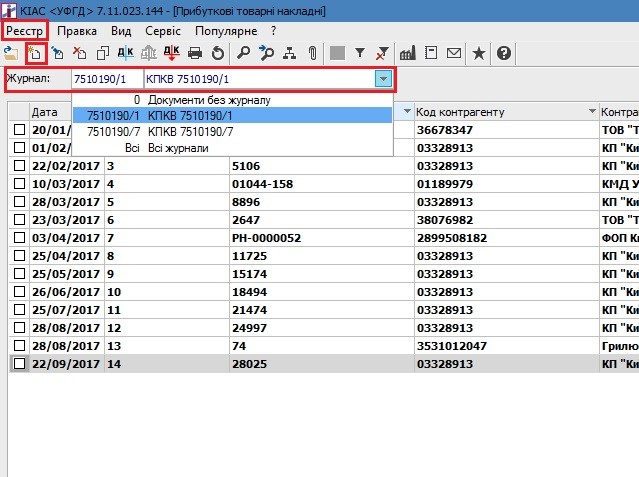639x477 pixels.
Task: Click document number PH-0000052
Action: point(267,238)
